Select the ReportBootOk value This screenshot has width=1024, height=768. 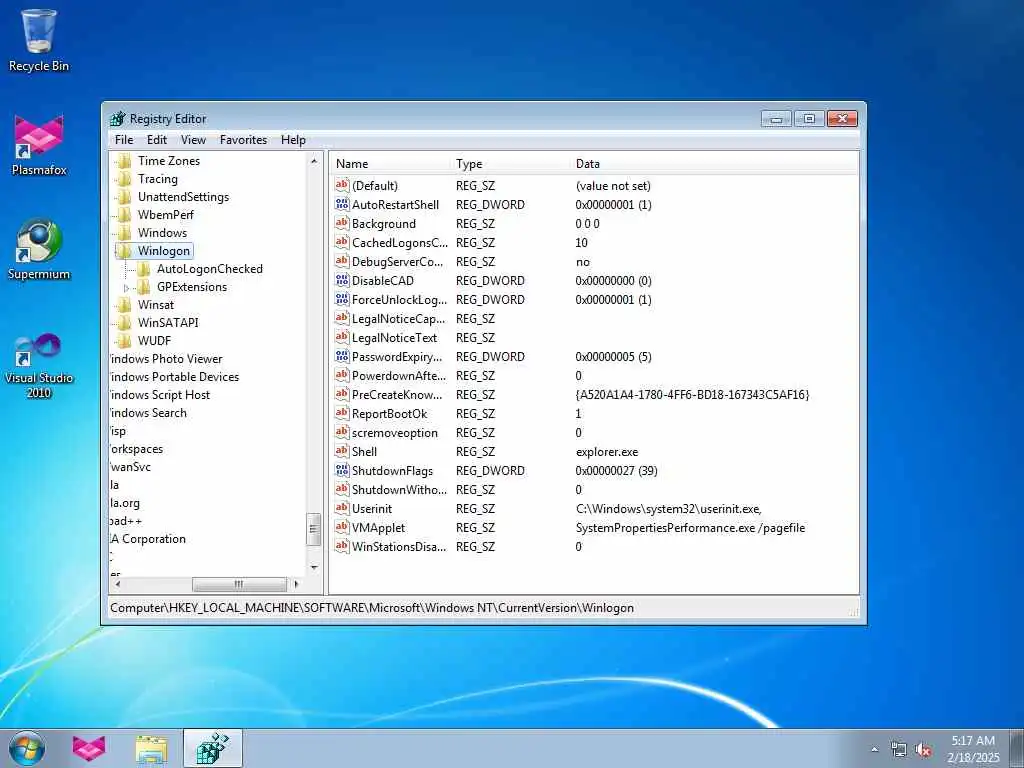click(x=389, y=413)
